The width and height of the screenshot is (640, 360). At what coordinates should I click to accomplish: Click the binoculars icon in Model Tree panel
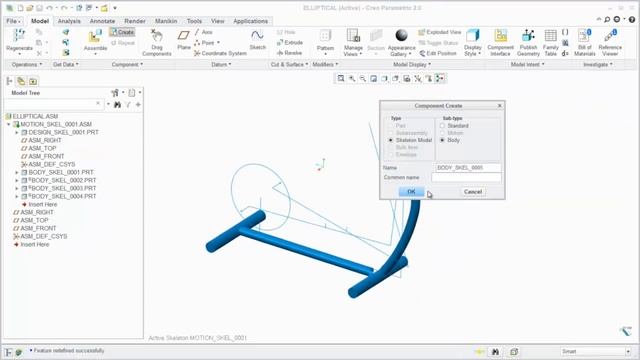tap(118, 105)
